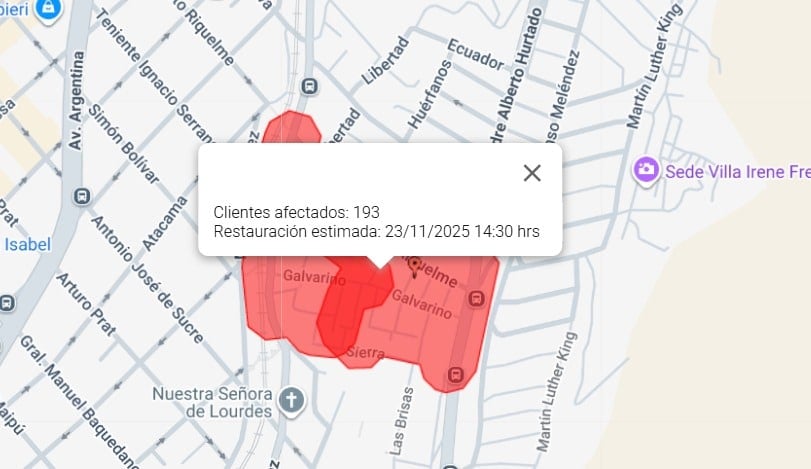
Task: Open the church icon for Nuestra Señora de Lourdes
Action: [292, 402]
